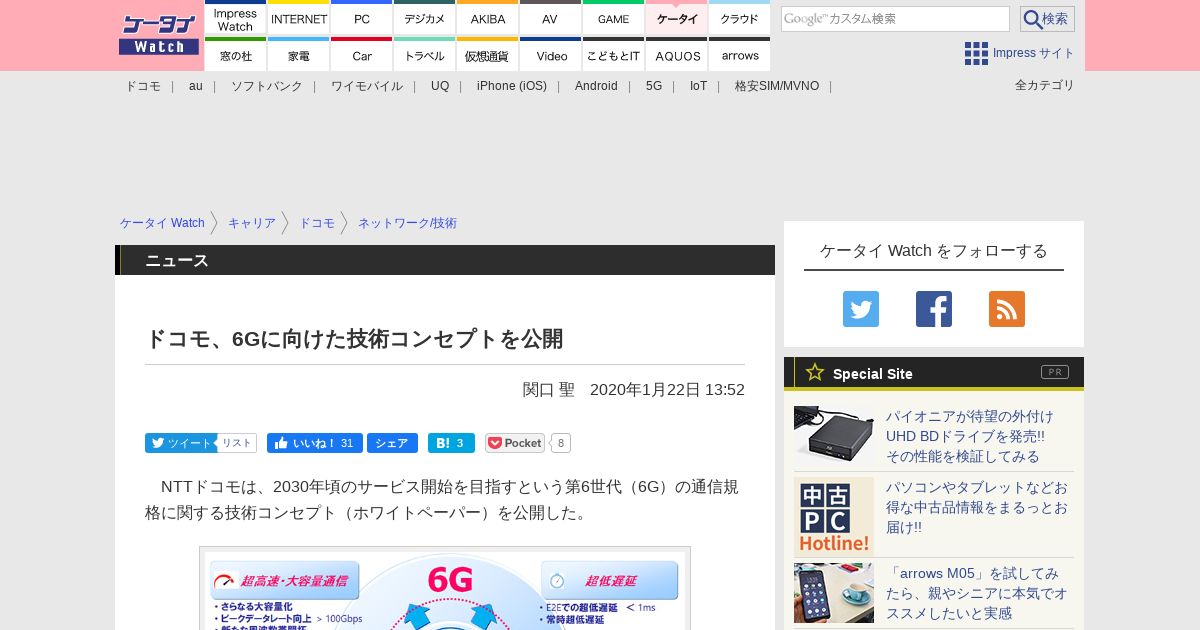Image resolution: width=1200 pixels, height=630 pixels.
Task: Open the RSS feed icon
Action: coord(1007,309)
